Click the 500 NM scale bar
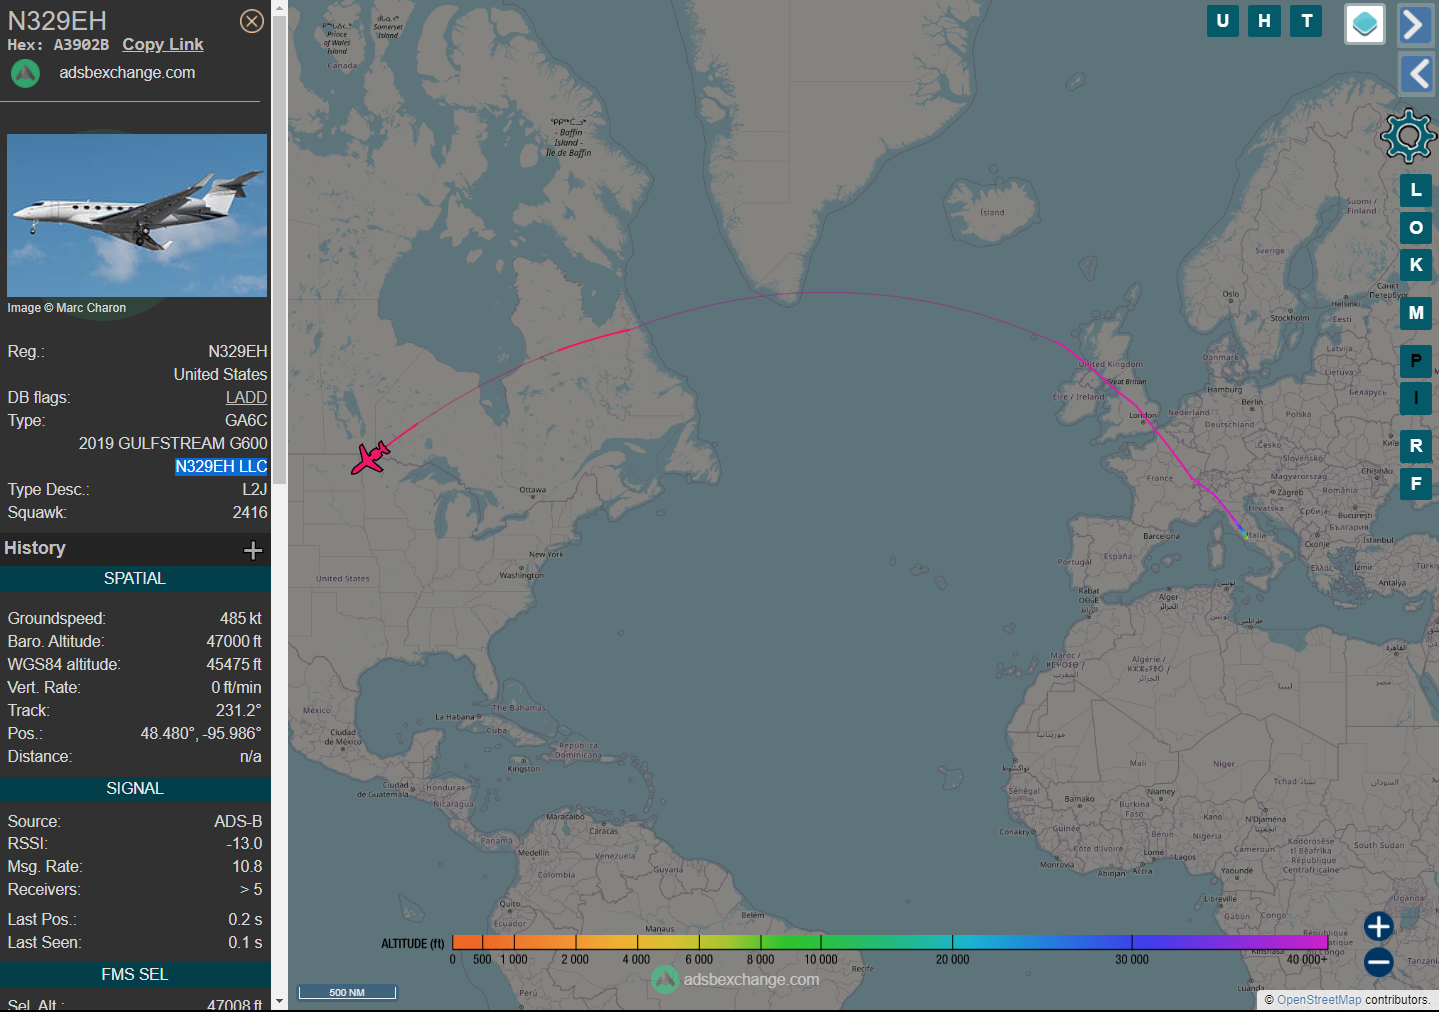 [x=347, y=992]
